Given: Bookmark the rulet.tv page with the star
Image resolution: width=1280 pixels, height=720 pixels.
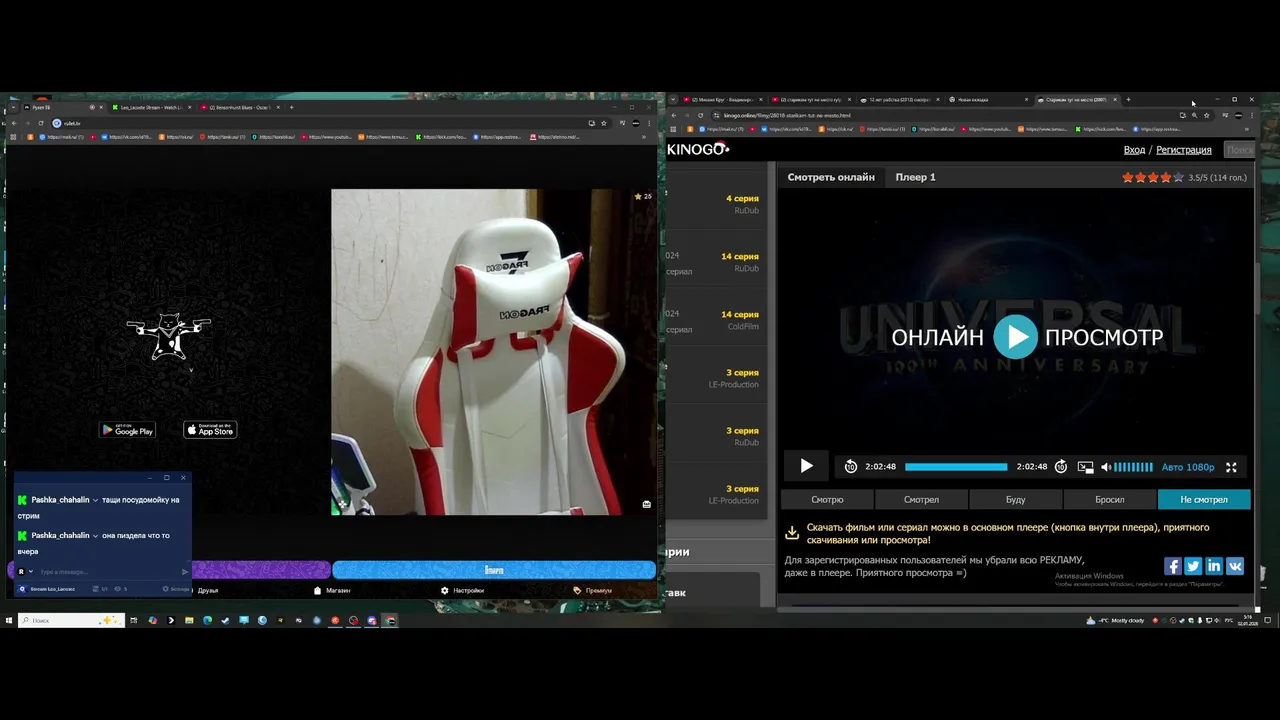Looking at the screenshot, I should 603,123.
